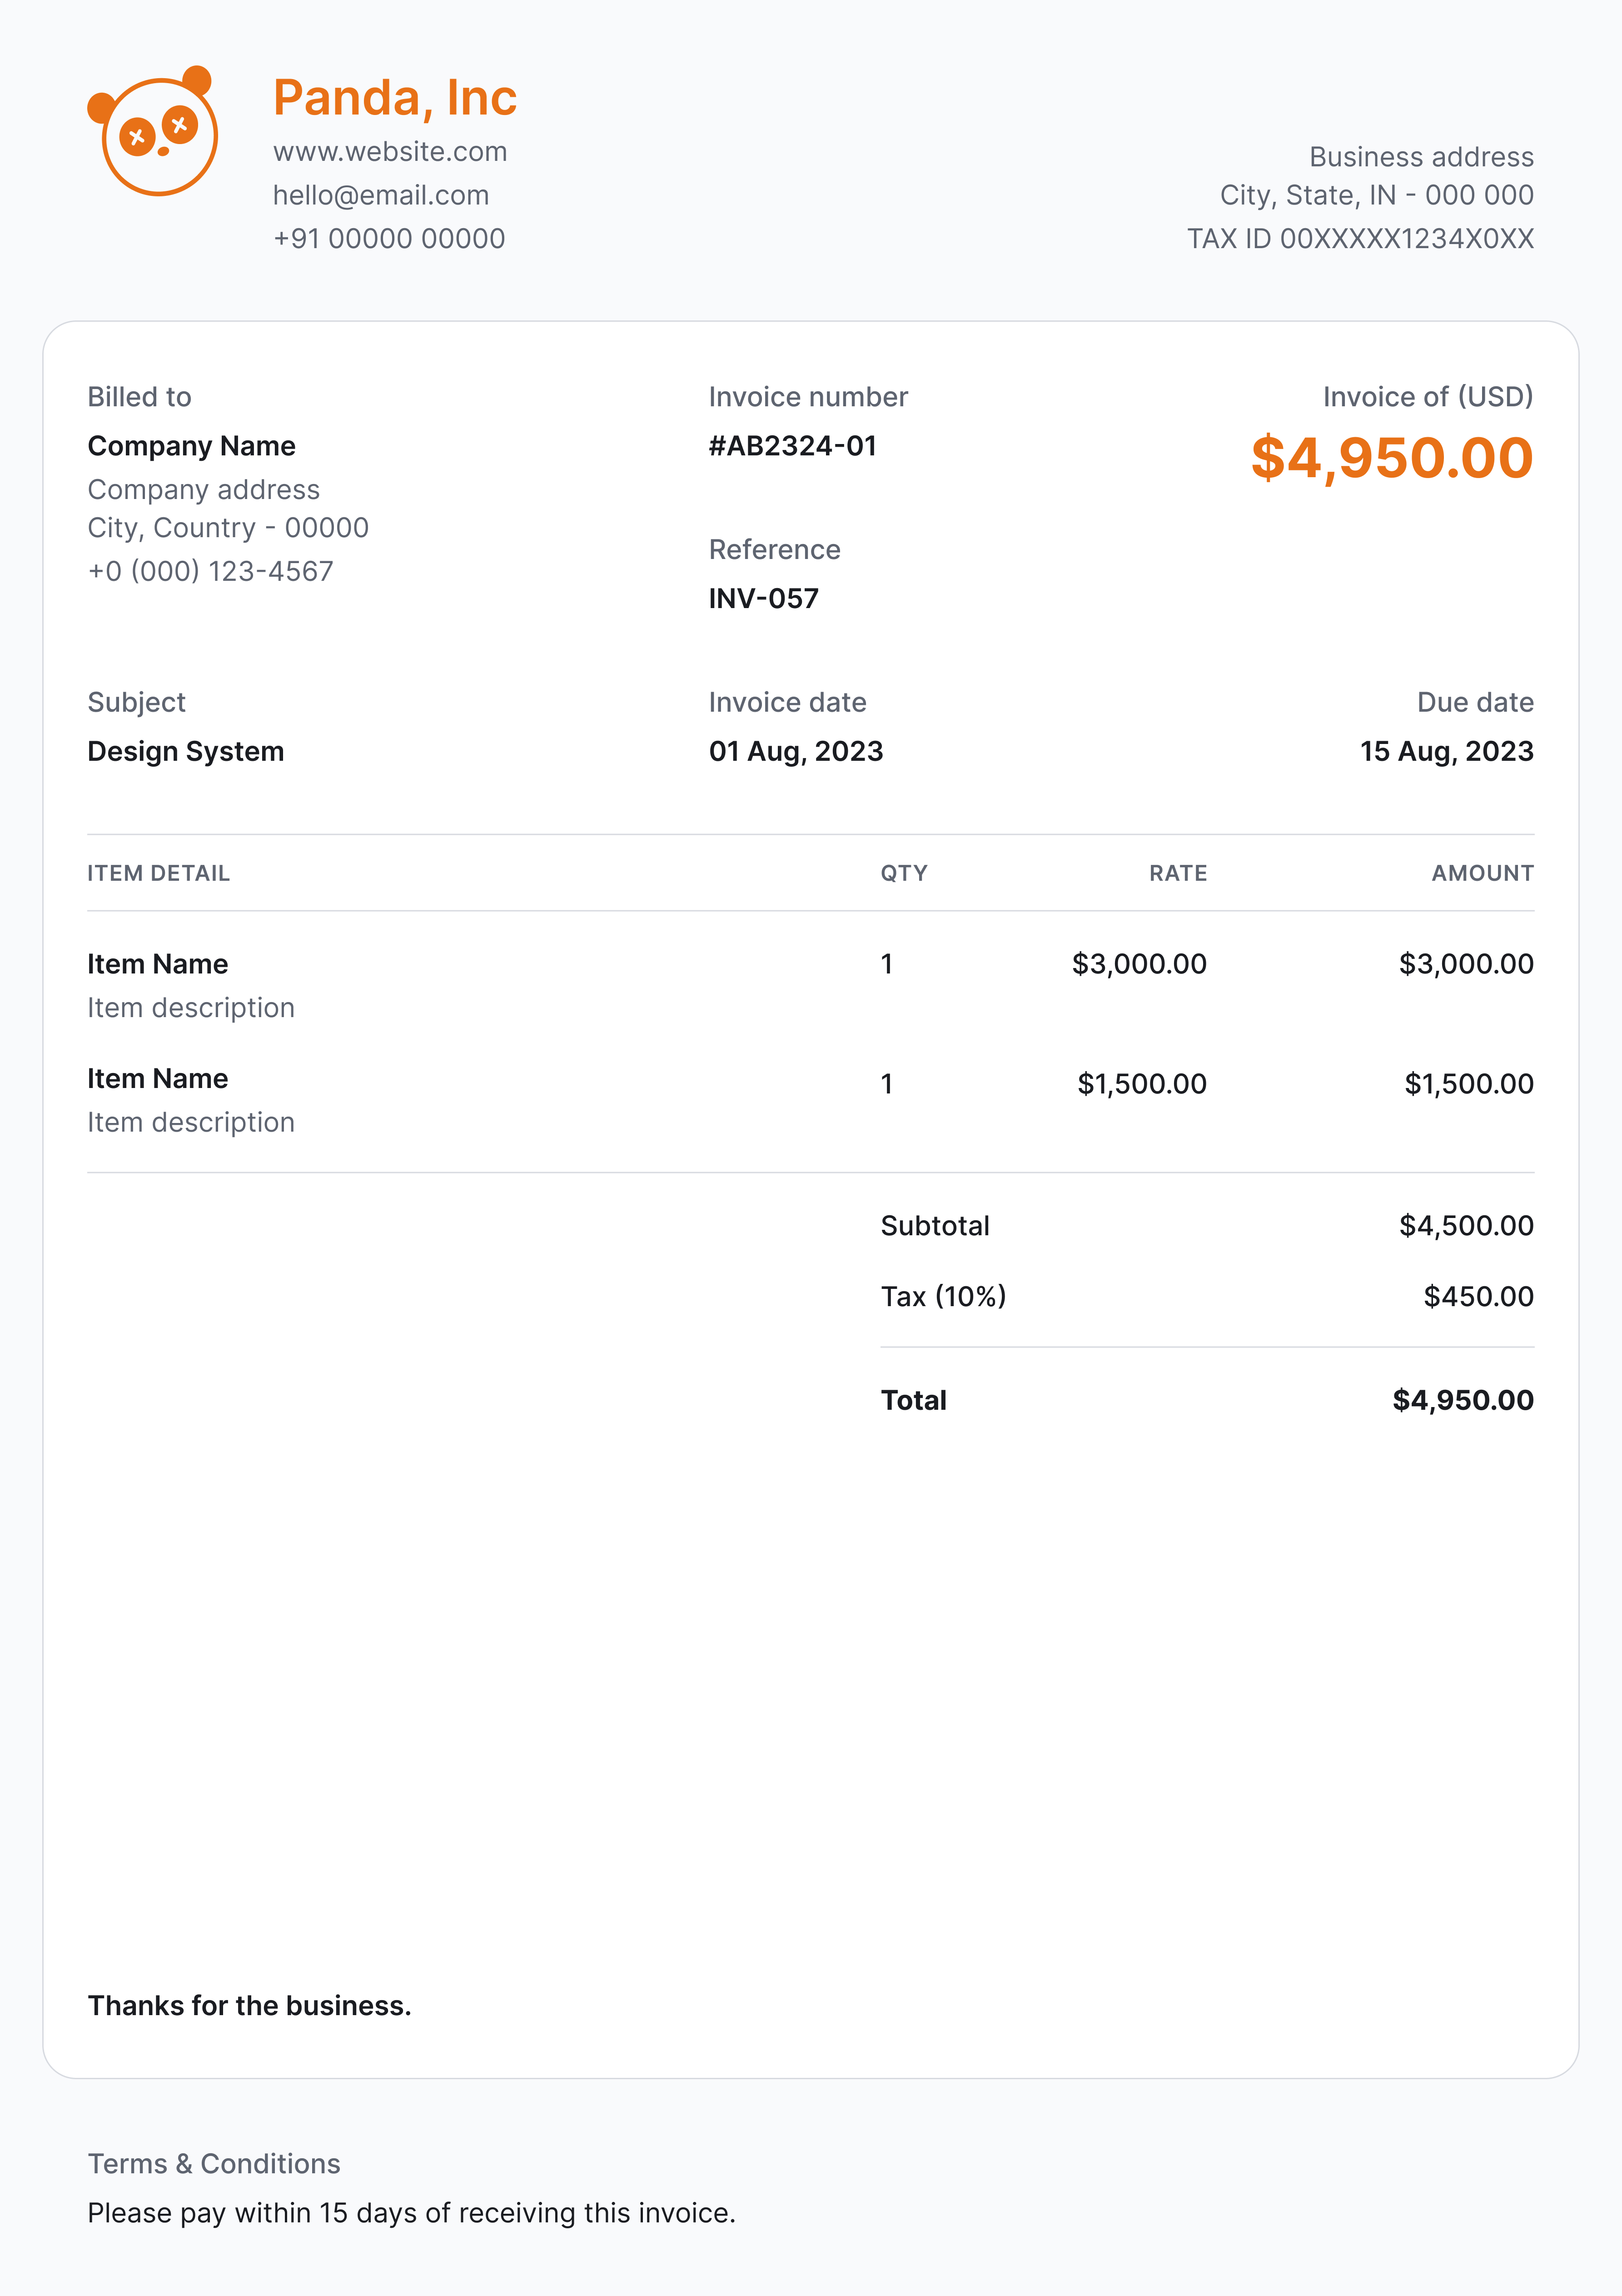Select the Subtotal $4,500.00 value
Screen dimensions: 1622x2296
coord(1466,1226)
